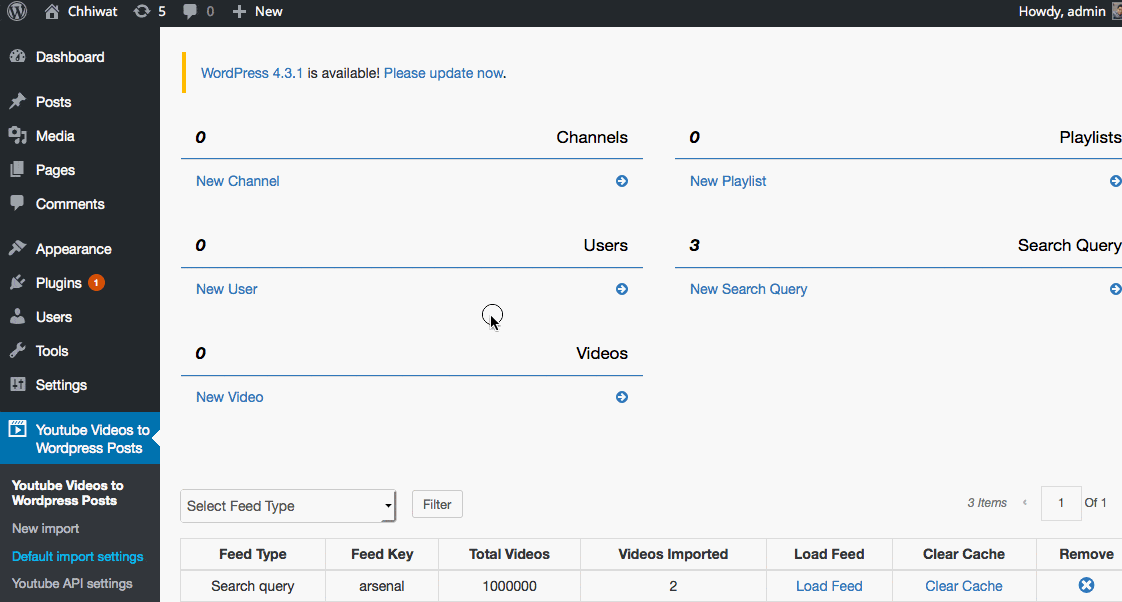1122x602 pixels.
Task: Click the Search query feed type cell
Action: pos(253,586)
